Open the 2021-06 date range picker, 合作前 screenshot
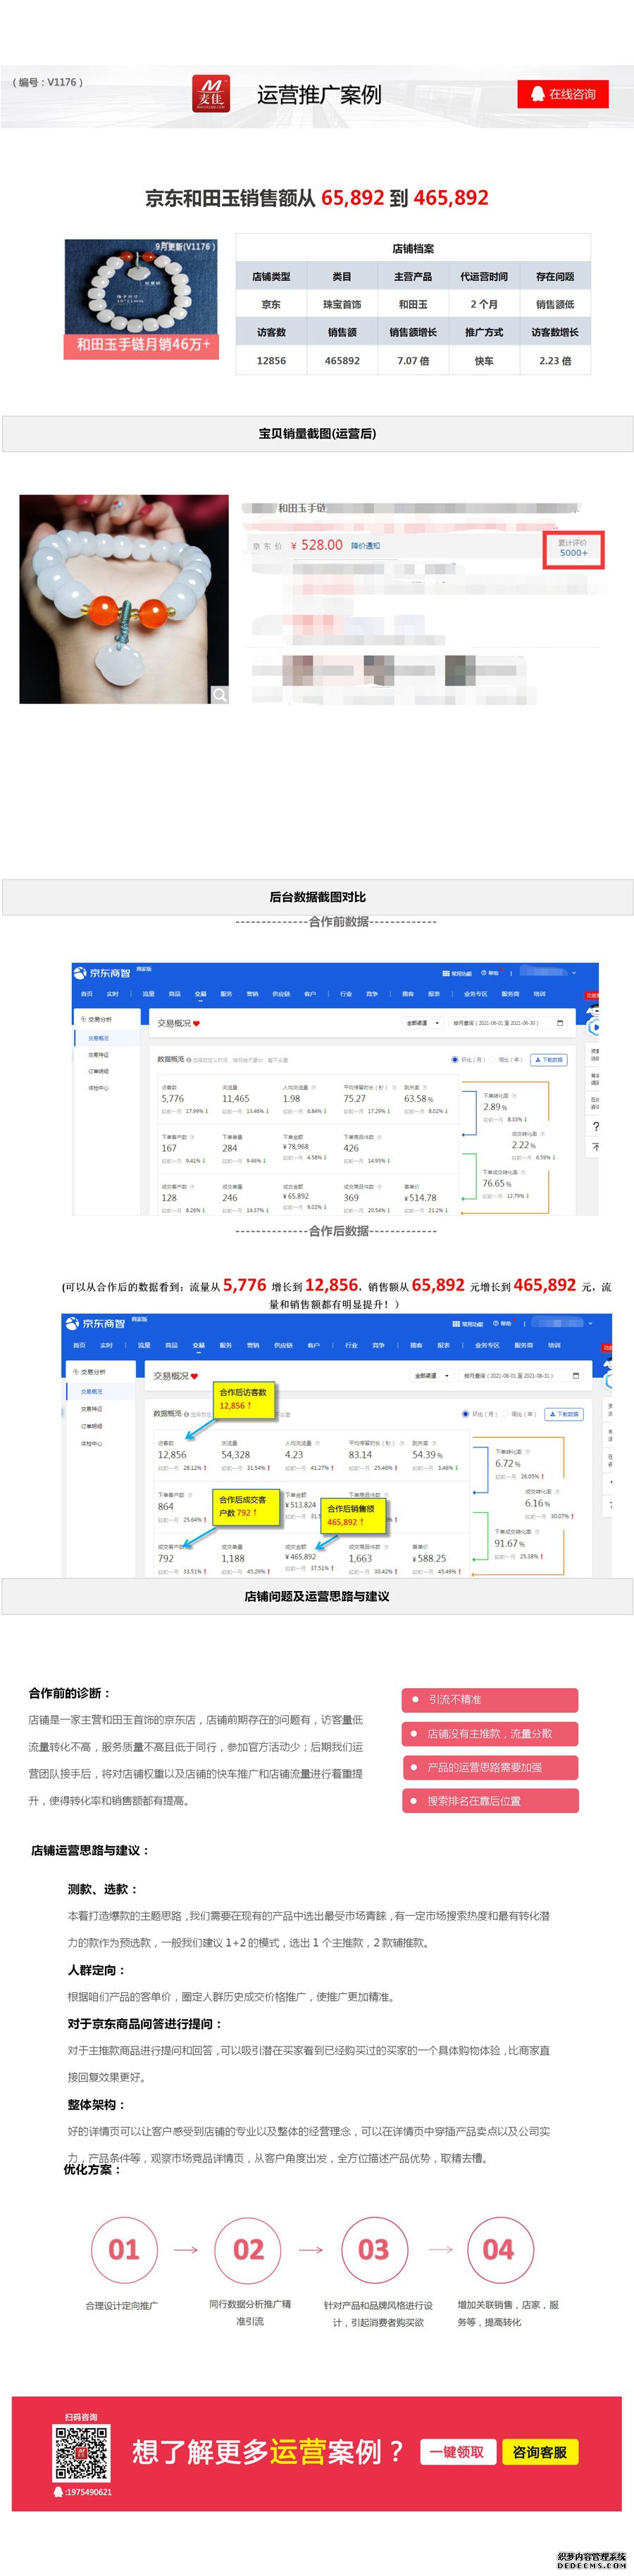 coord(509,1023)
